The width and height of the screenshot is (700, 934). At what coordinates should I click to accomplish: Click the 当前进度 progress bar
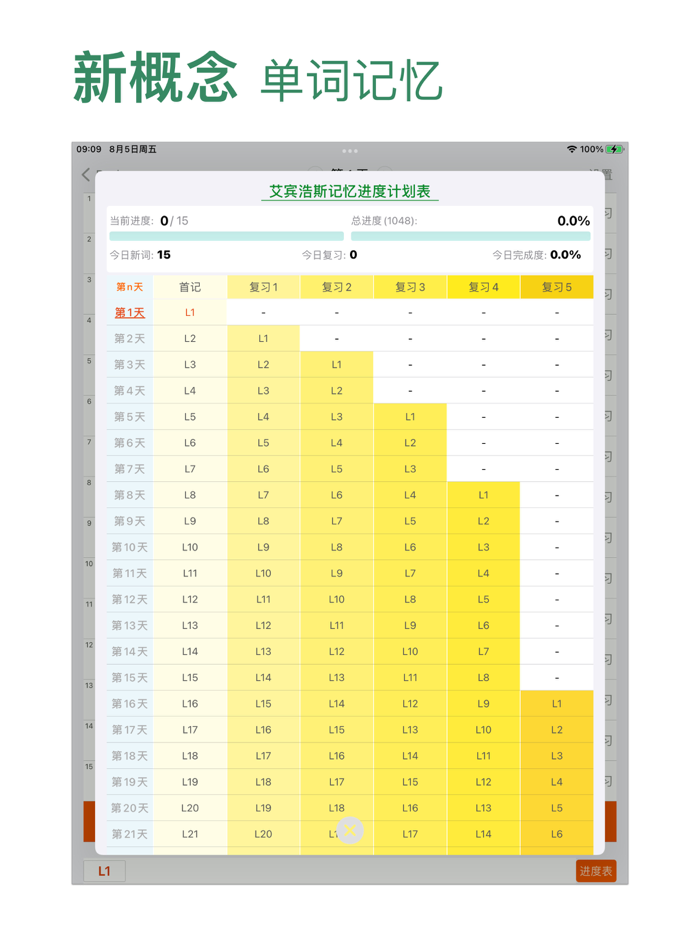tap(226, 236)
